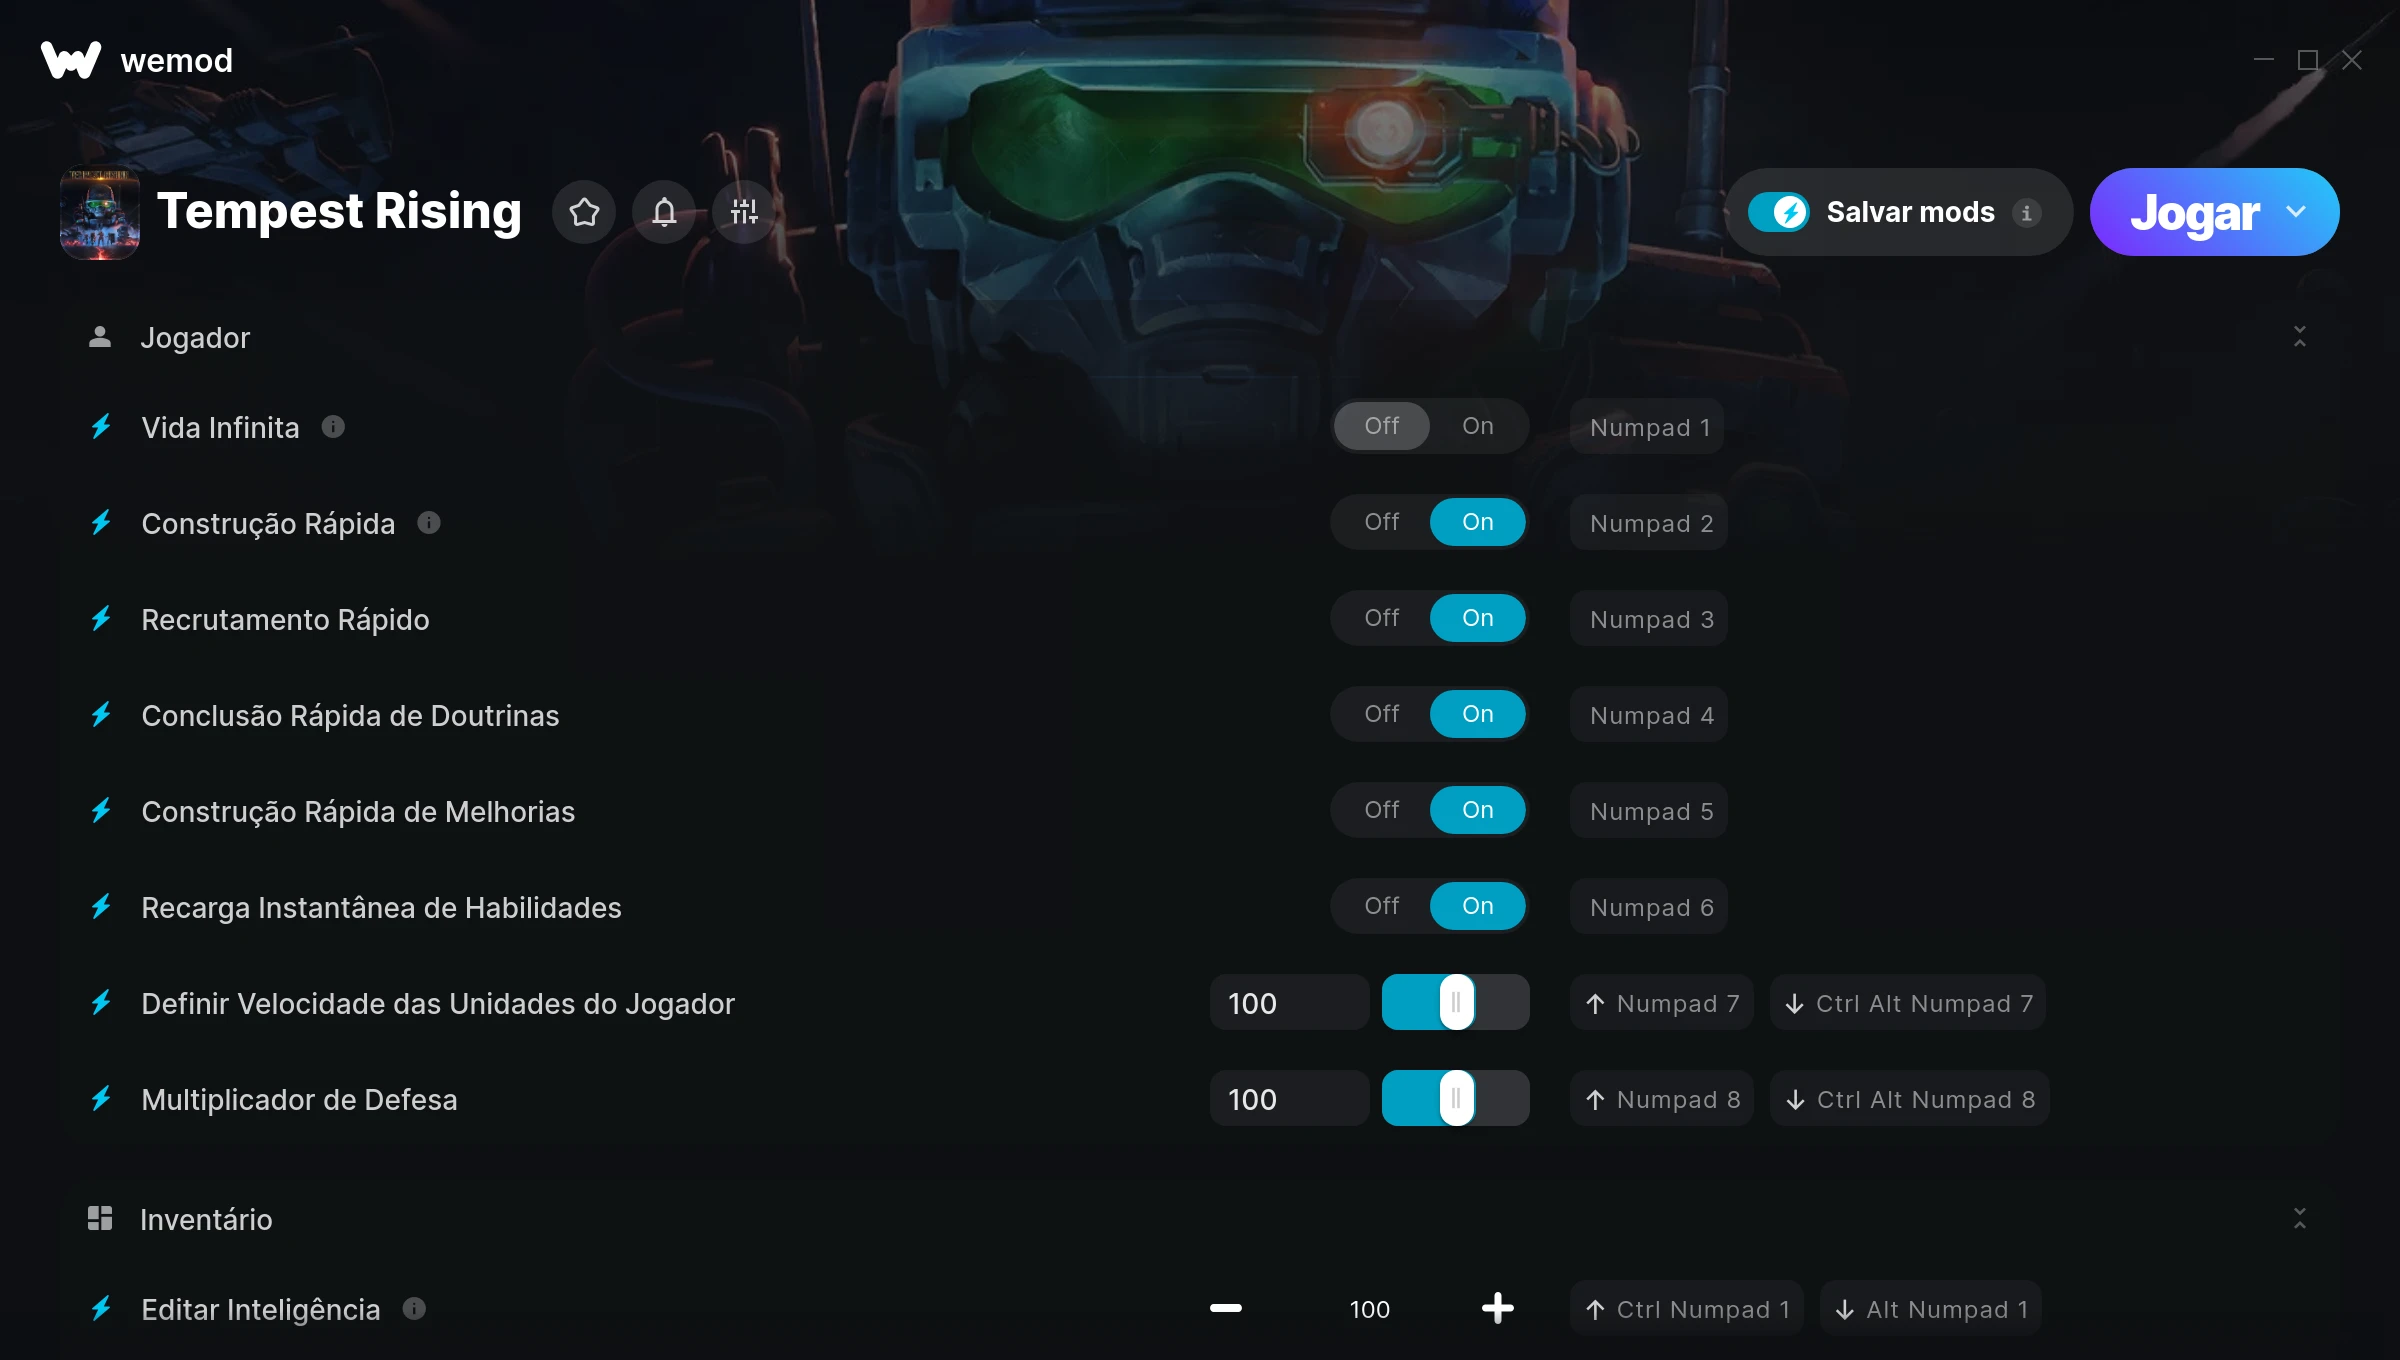Click the Ctrl Alt Numpad 7 hotkey
2400x1360 pixels.
1908,1003
